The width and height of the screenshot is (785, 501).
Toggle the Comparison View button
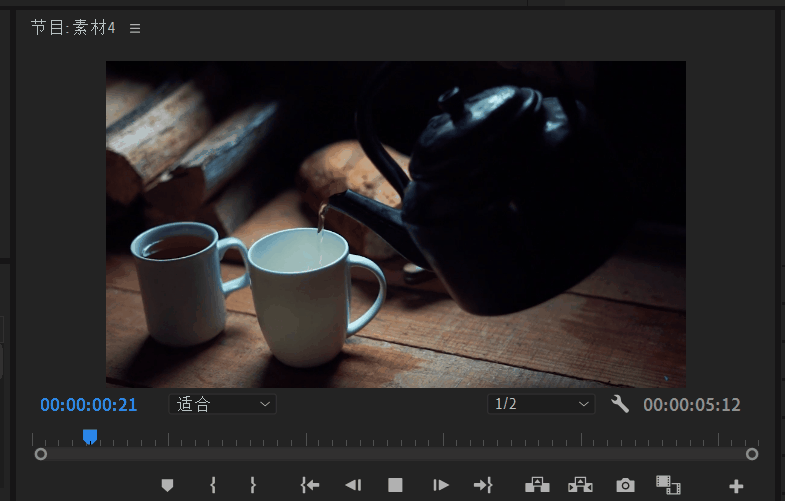[x=667, y=485]
